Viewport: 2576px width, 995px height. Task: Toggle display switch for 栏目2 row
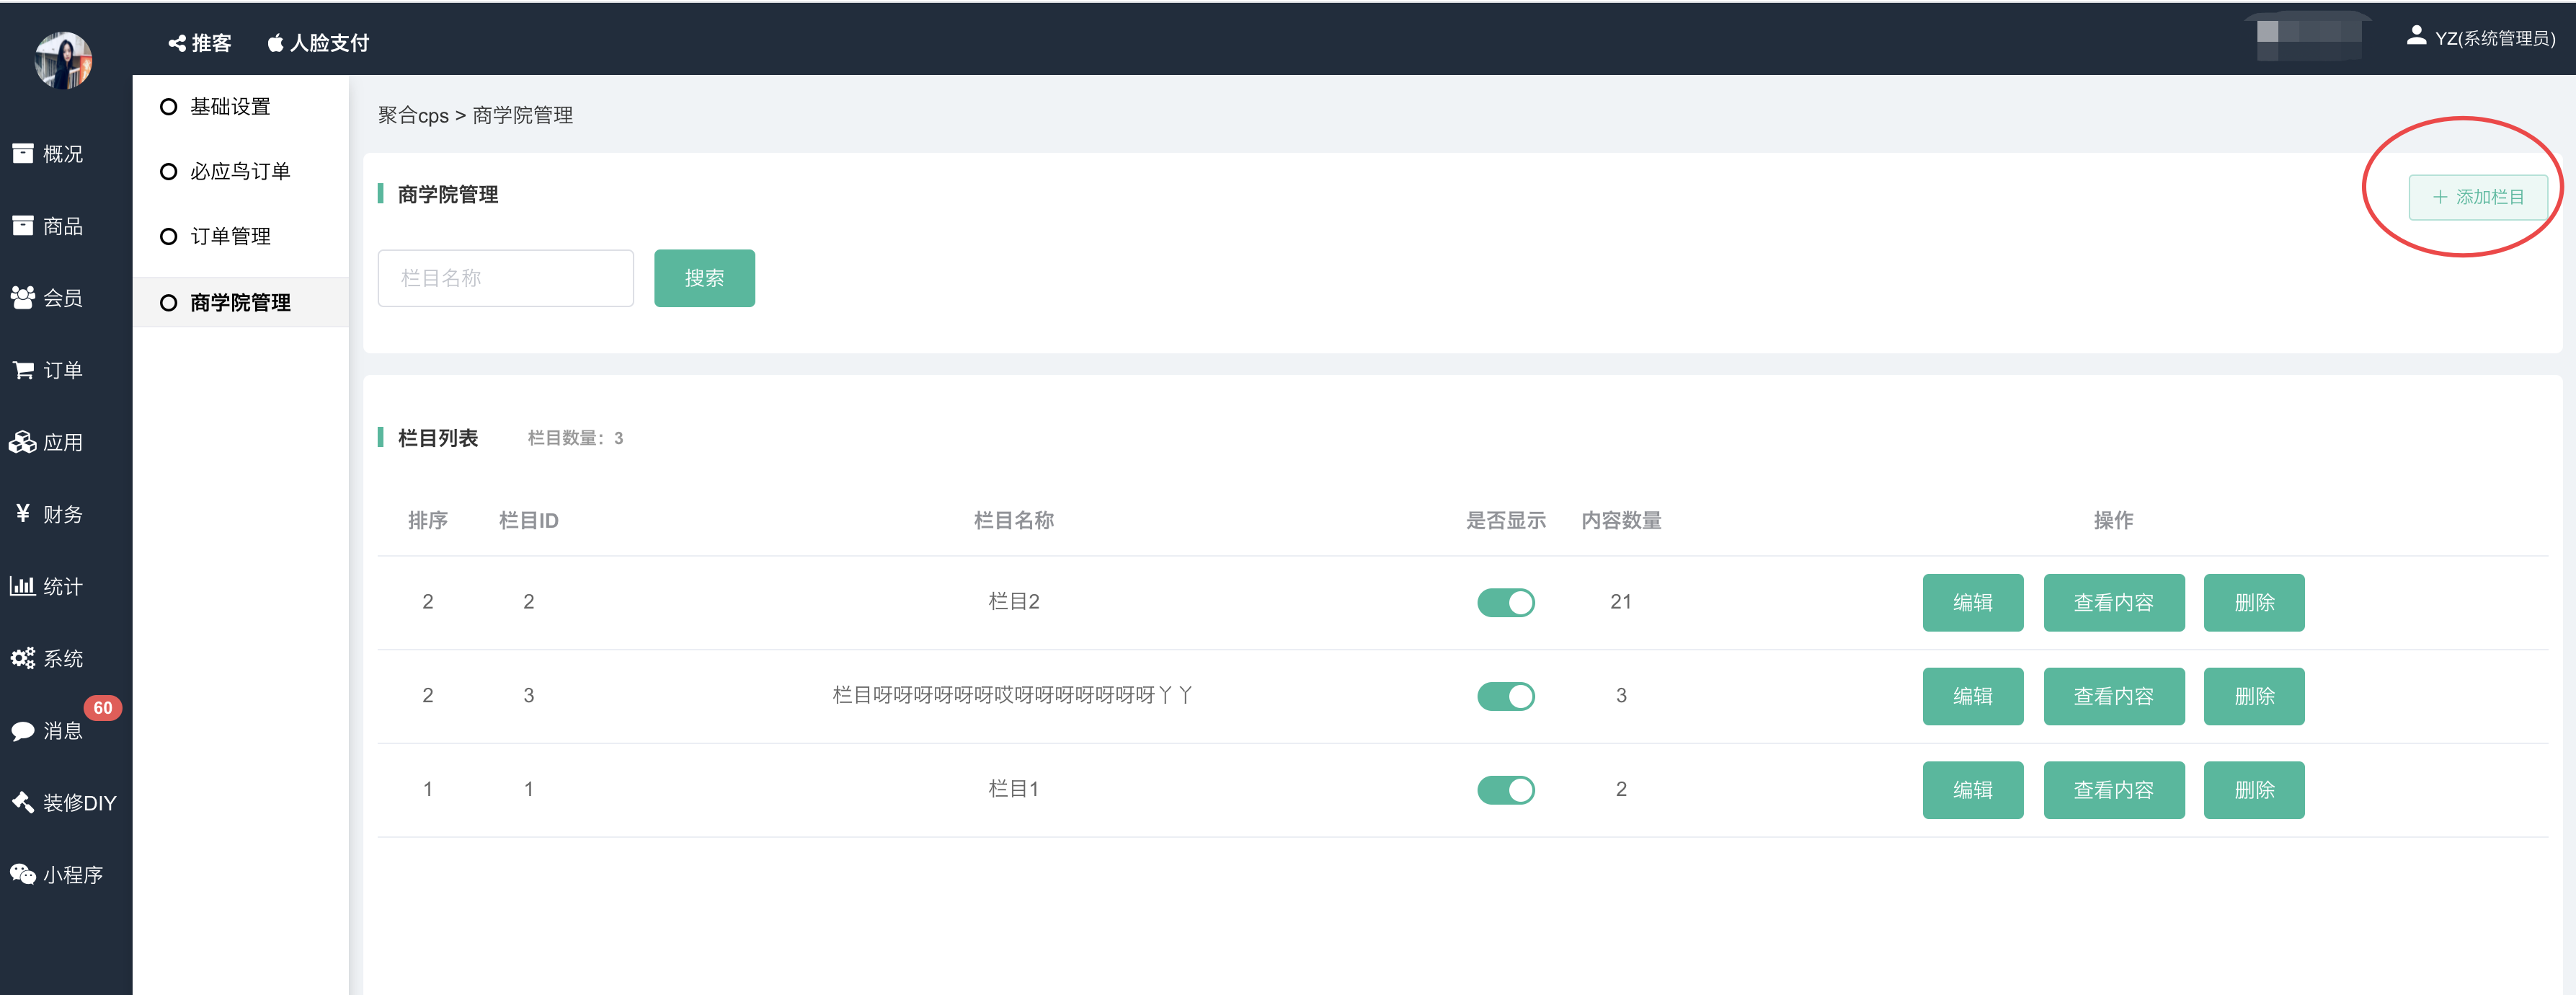pos(1505,602)
